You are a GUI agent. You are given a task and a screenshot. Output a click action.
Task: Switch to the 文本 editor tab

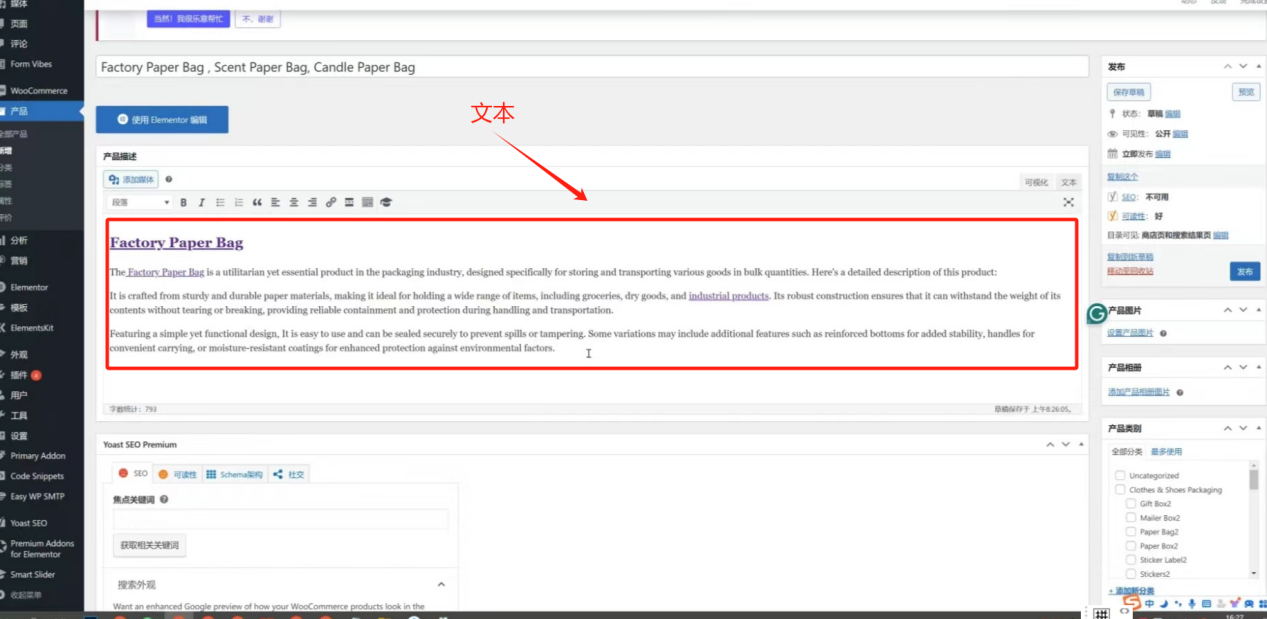click(1069, 182)
